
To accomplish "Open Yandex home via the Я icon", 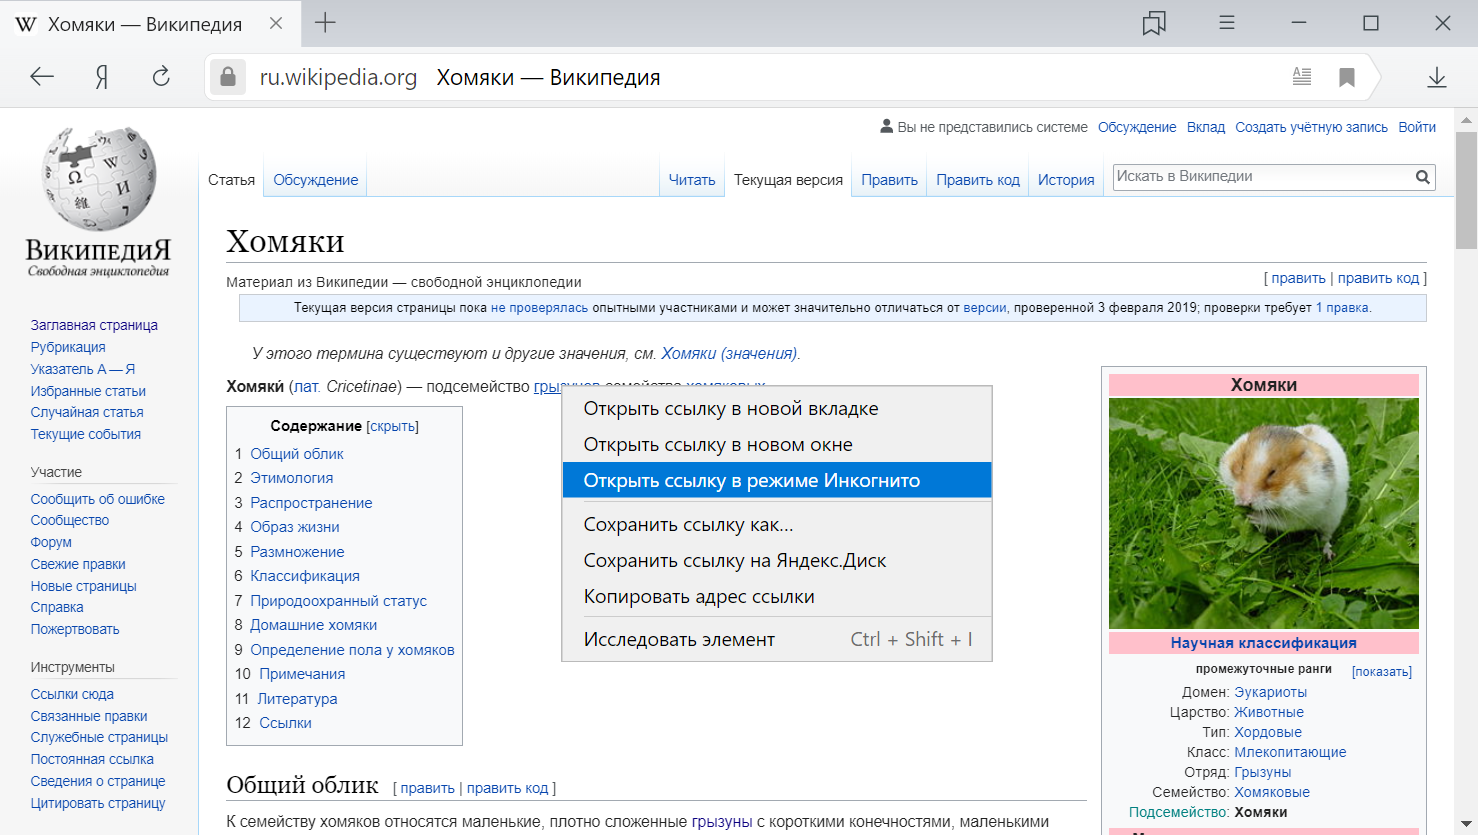I will (x=101, y=77).
